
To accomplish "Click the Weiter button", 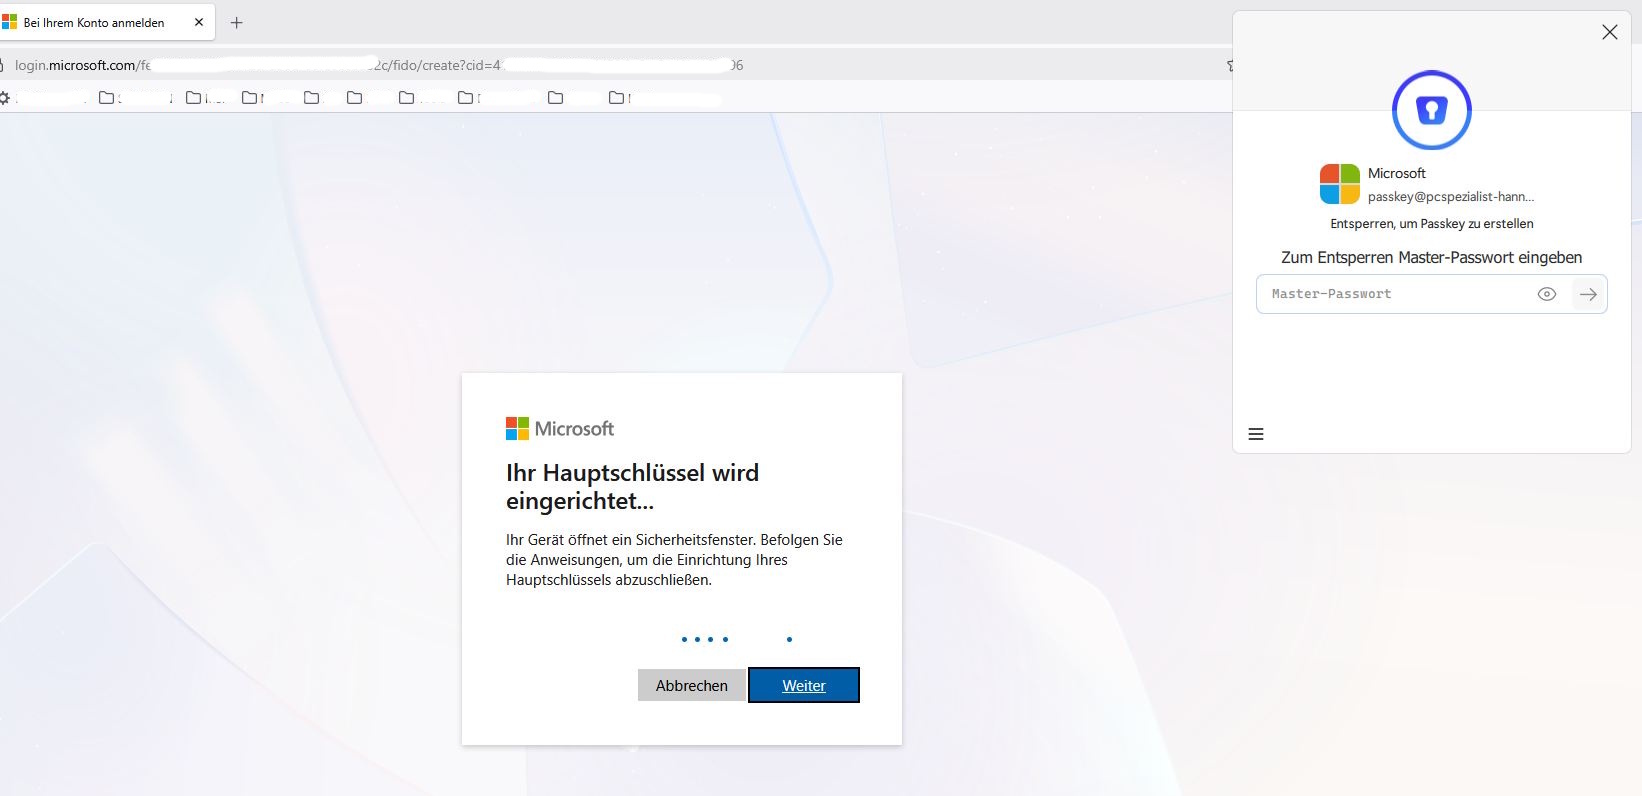I will (x=804, y=685).
